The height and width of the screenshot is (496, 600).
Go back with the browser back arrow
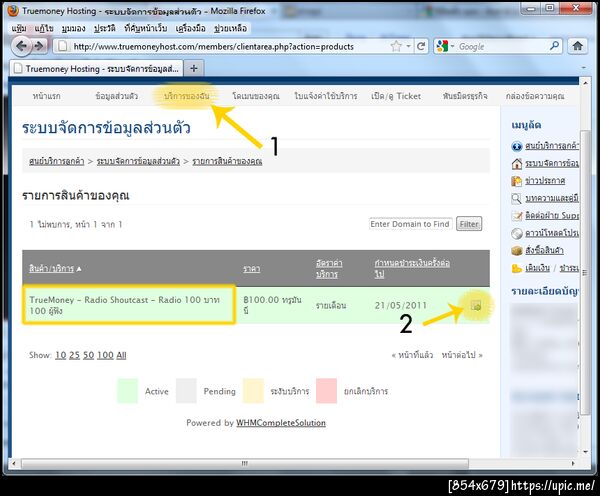[21, 46]
